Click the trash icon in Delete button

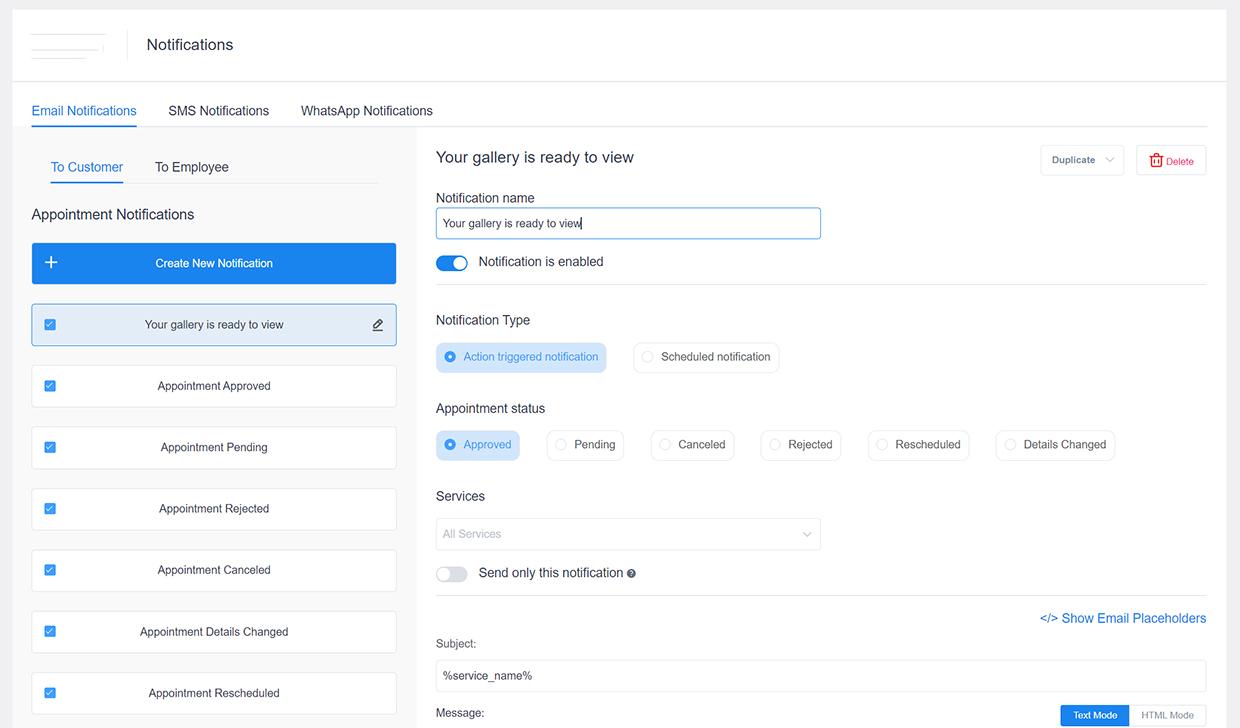tap(1156, 160)
